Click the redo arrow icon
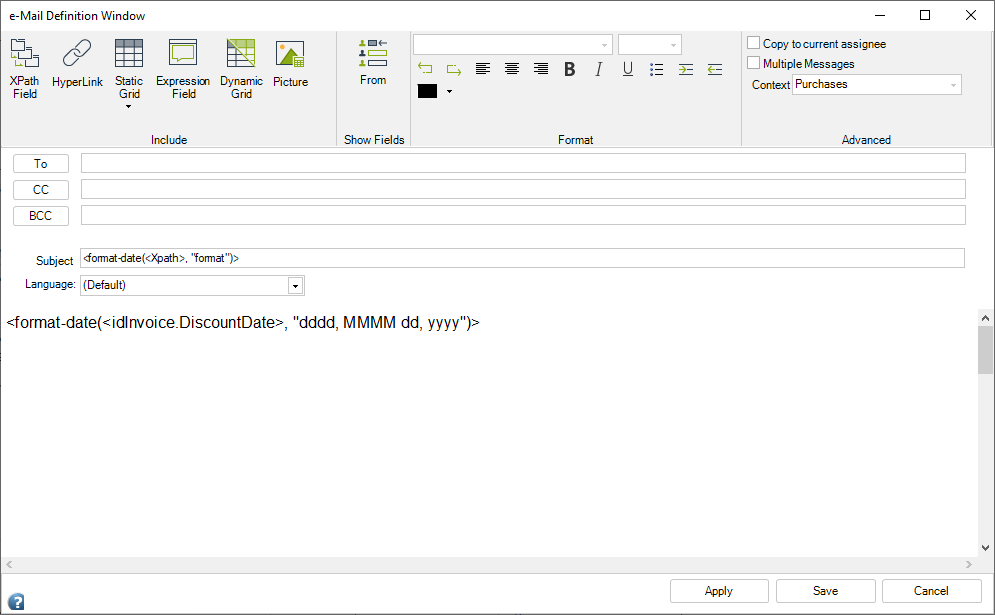The width and height of the screenshot is (995, 615). [x=454, y=69]
